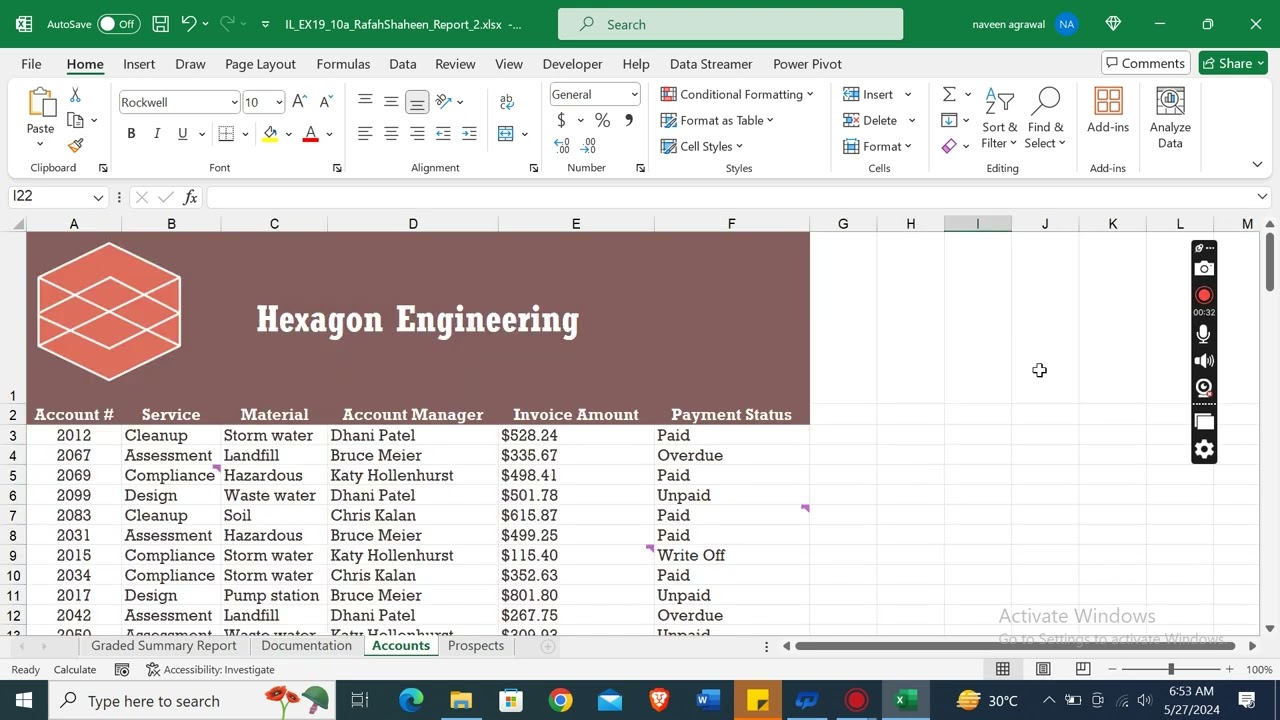
Task: Click the Increase Font Size icon
Action: tap(299, 102)
